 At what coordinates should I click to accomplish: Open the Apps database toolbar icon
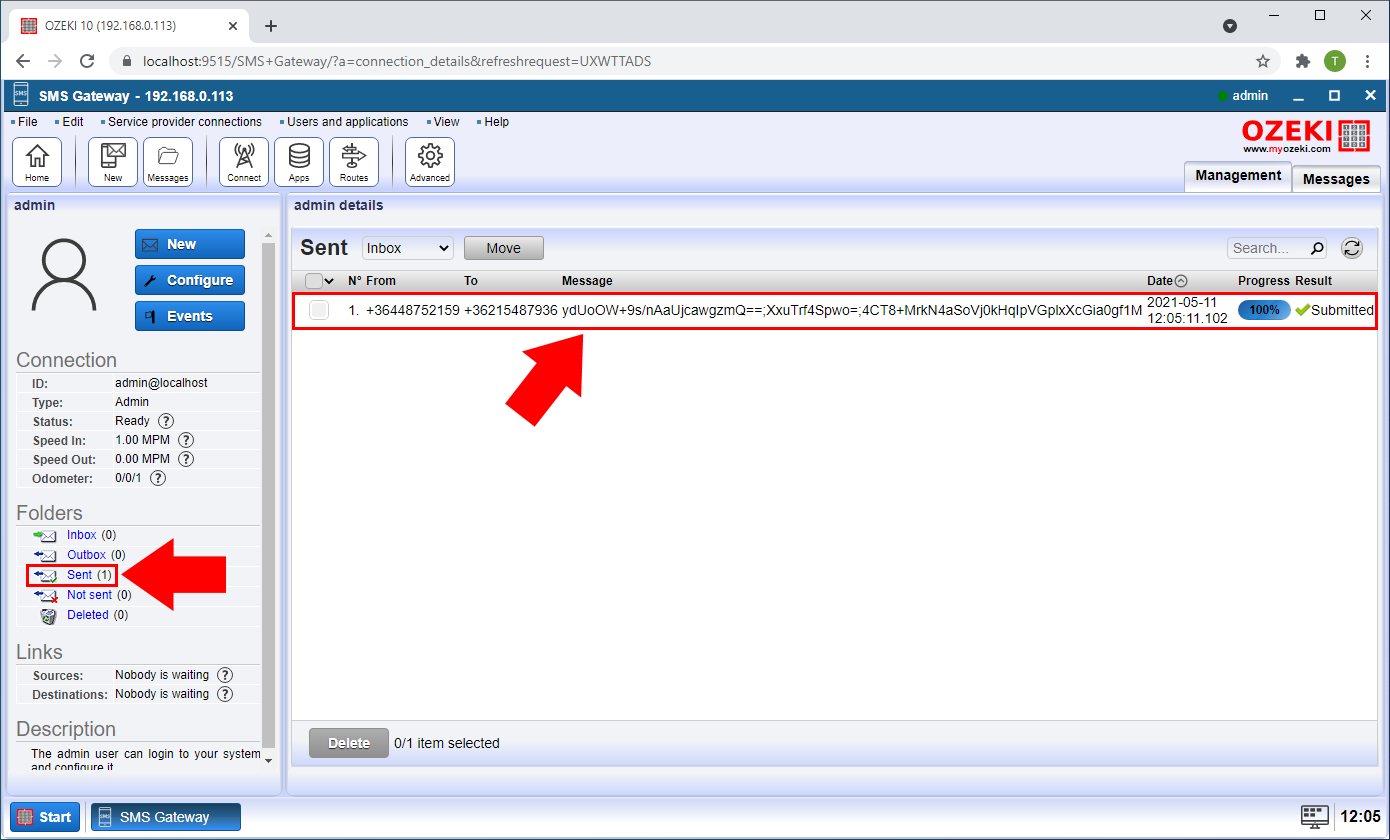(299, 162)
